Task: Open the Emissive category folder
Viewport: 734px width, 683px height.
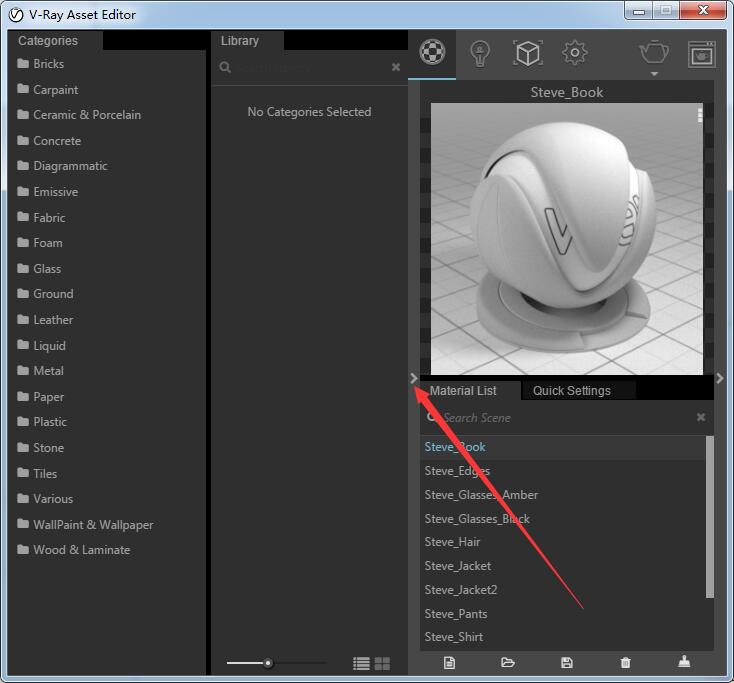Action: coord(47,191)
